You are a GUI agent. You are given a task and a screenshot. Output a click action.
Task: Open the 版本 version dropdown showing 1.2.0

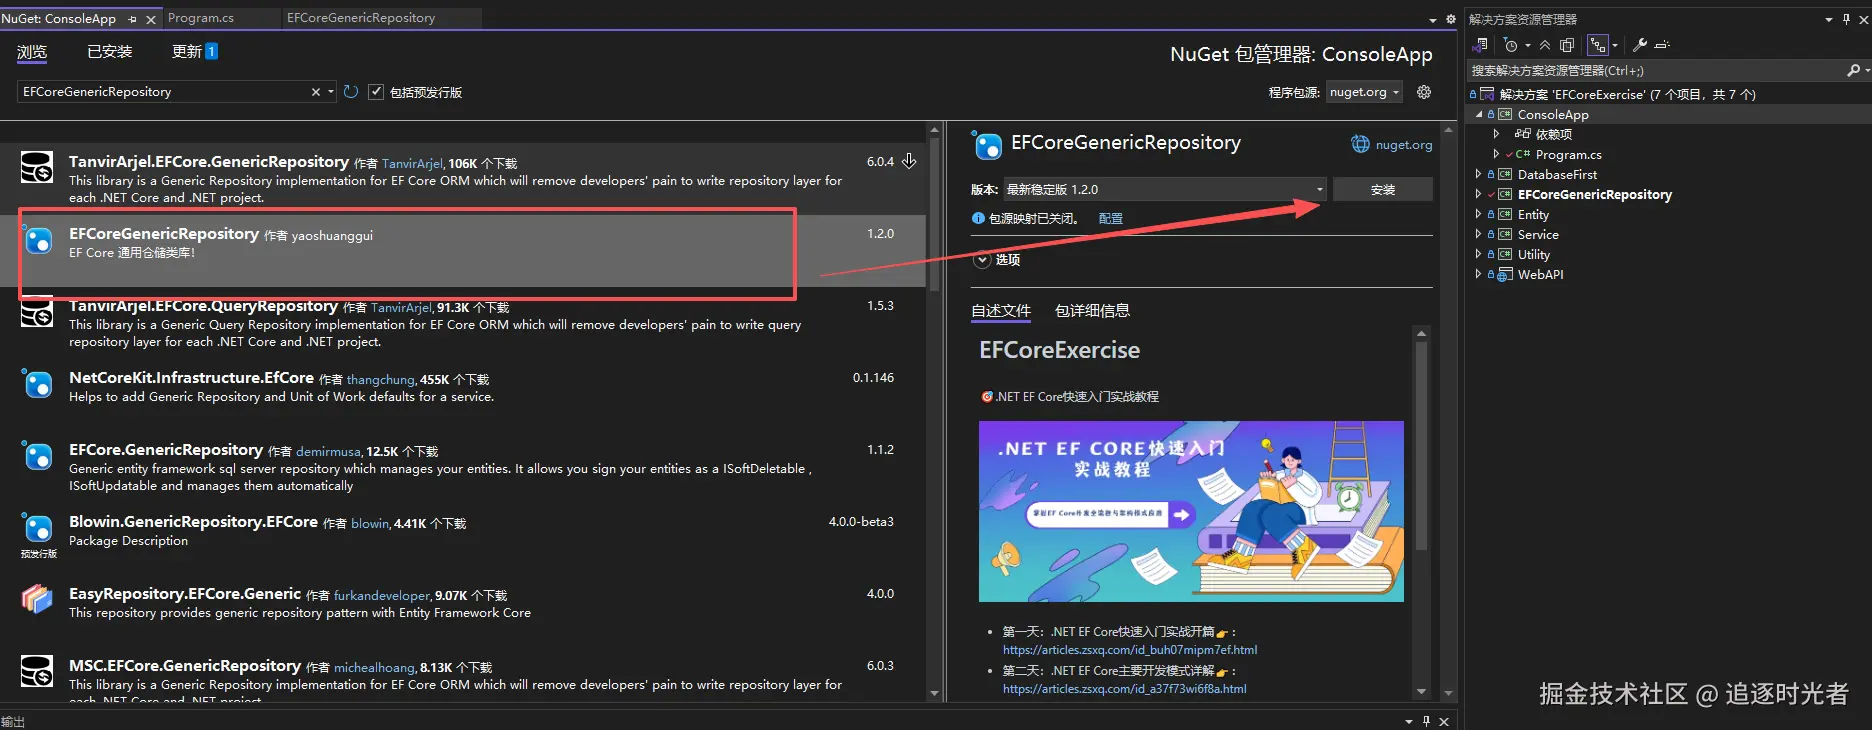[1165, 189]
